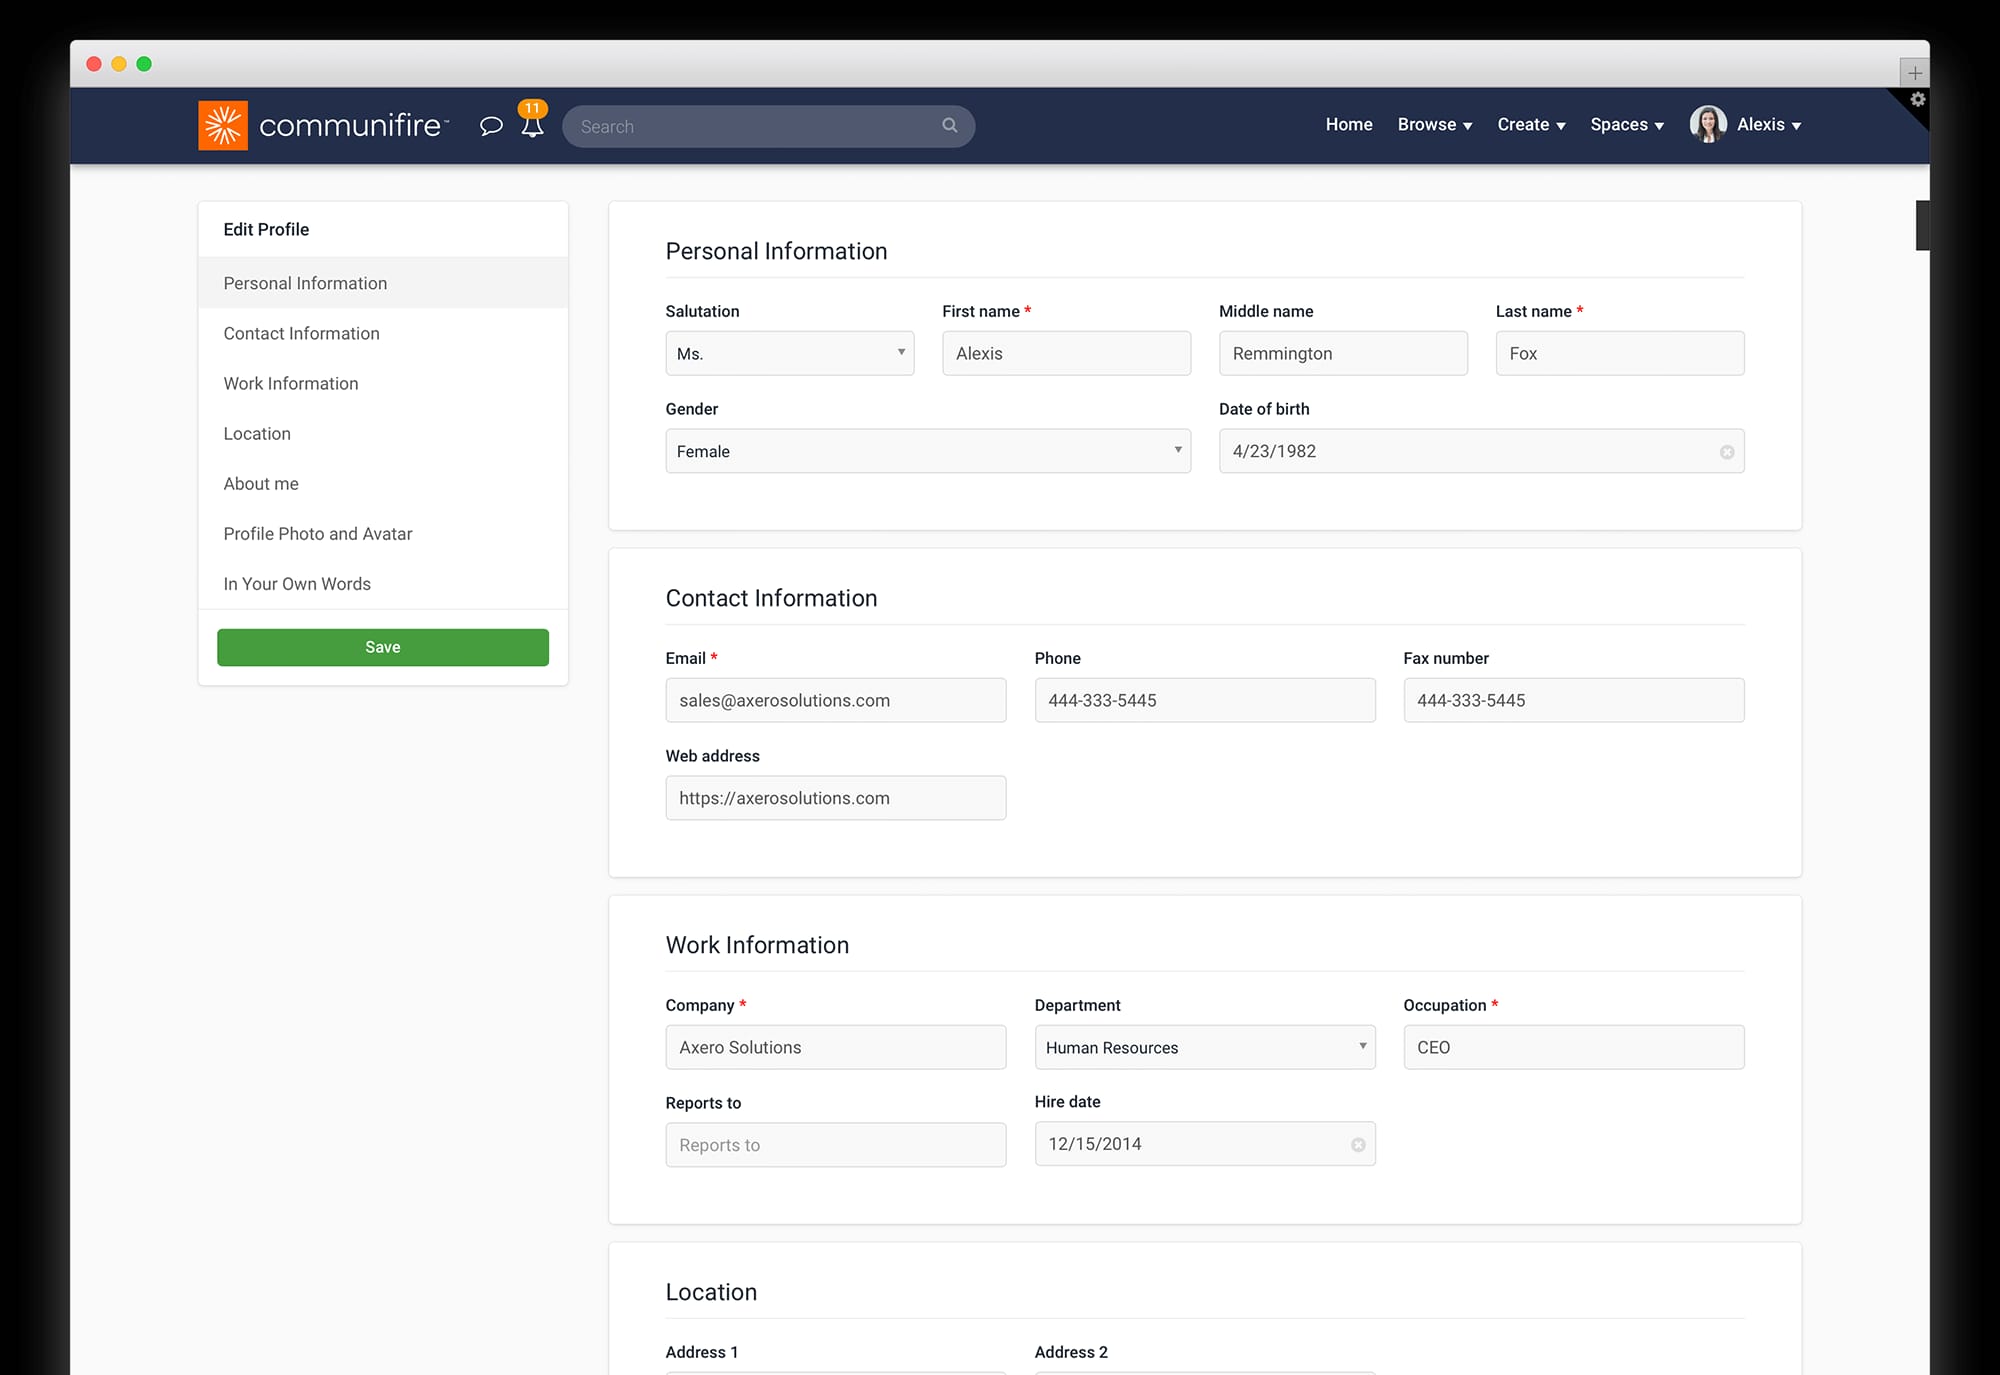Click the search magnifier icon
The width and height of the screenshot is (2000, 1375).
pyautogui.click(x=948, y=126)
